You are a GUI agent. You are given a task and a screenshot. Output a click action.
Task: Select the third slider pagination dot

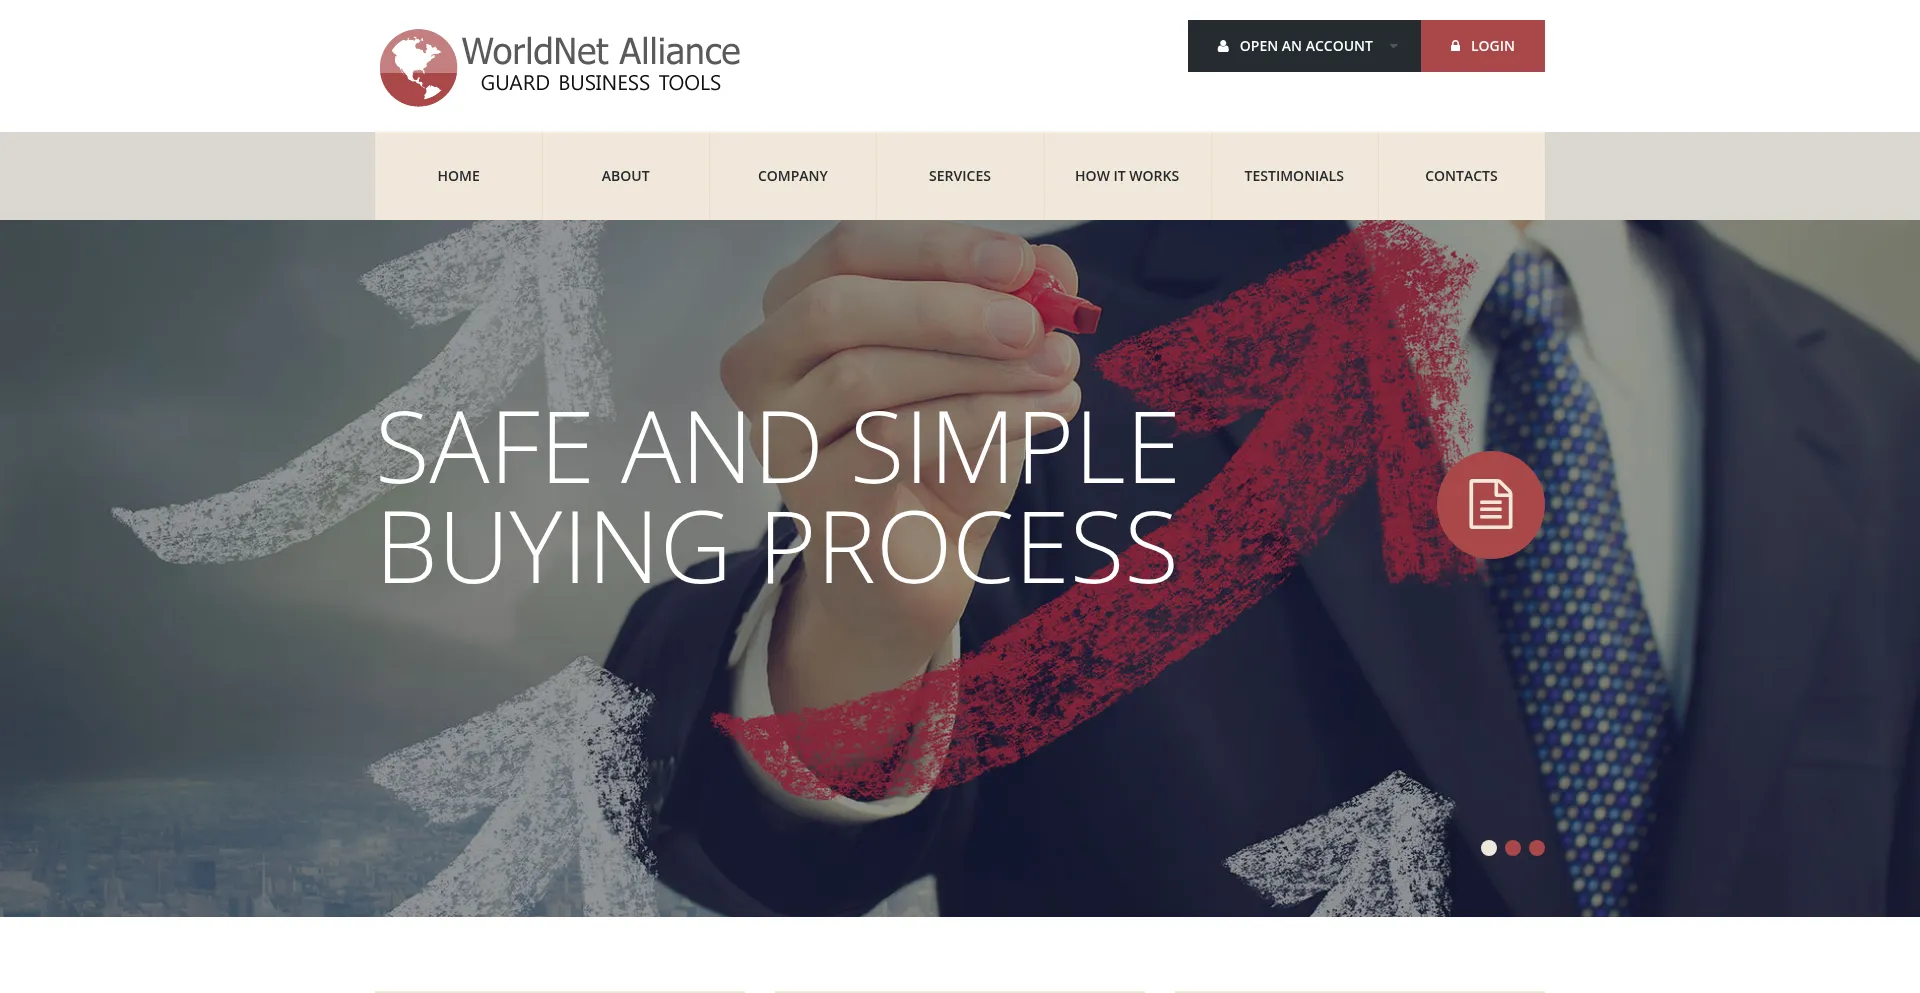point(1537,848)
